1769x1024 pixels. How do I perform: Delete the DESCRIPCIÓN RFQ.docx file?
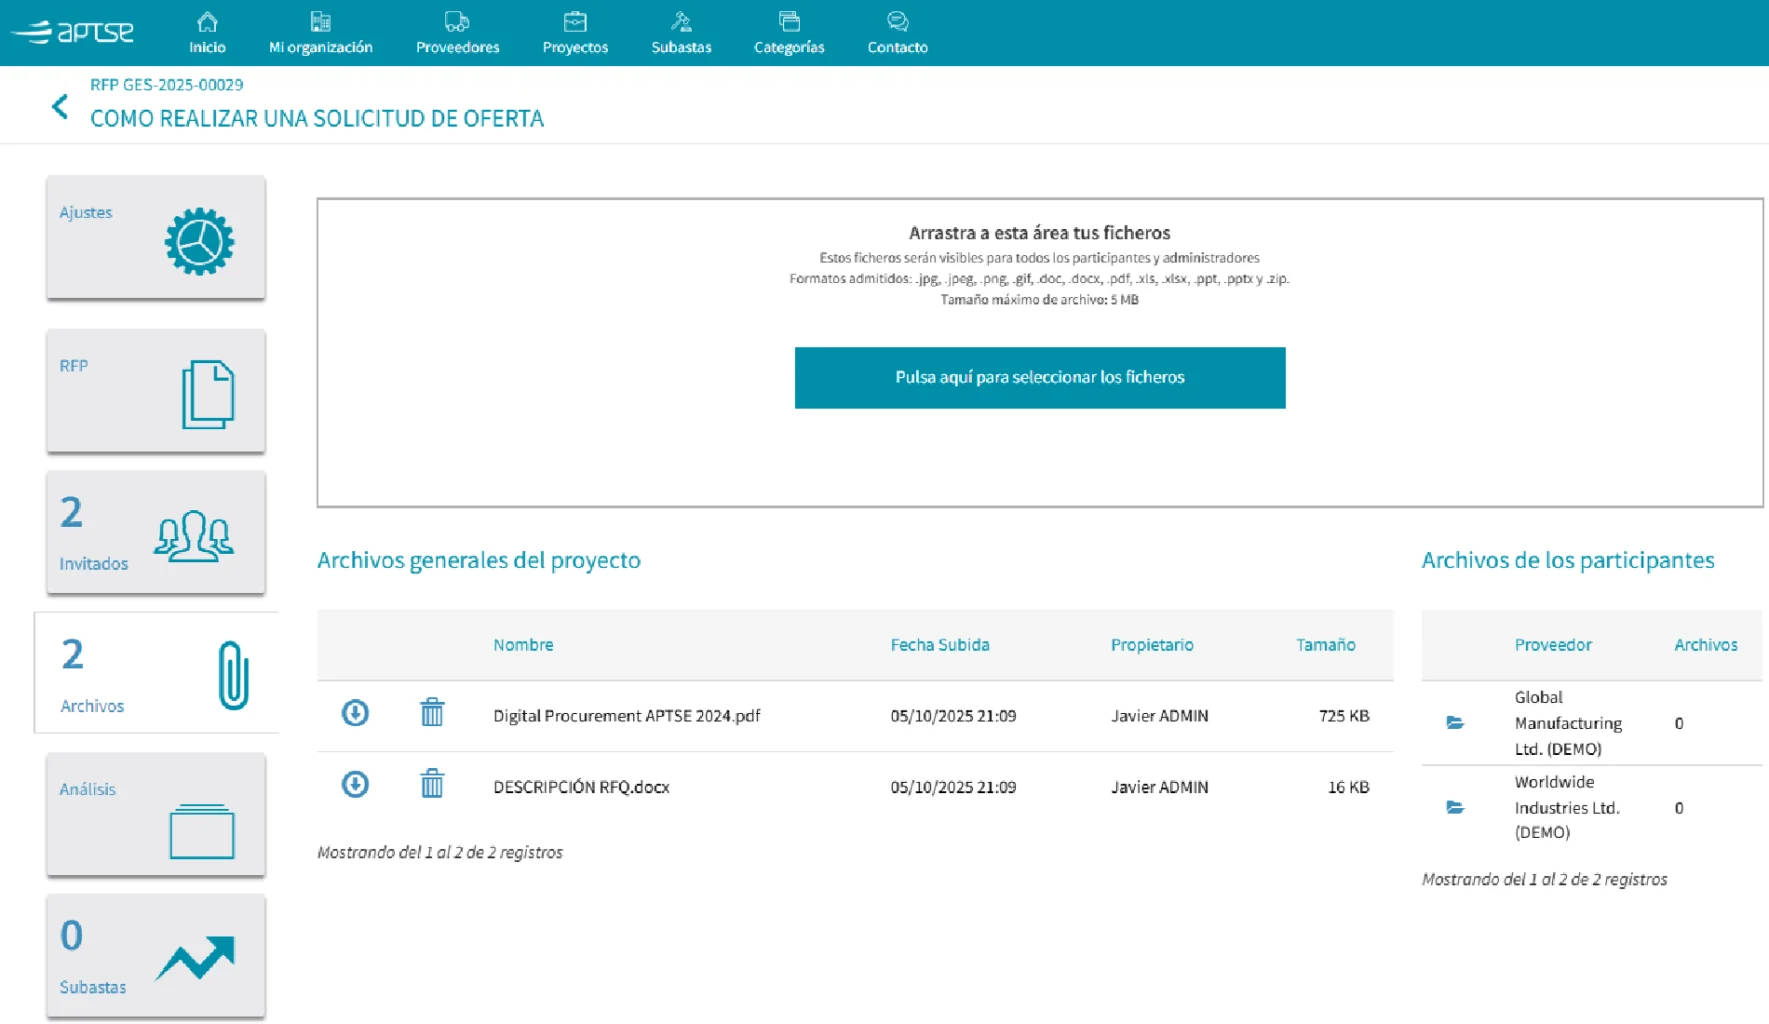[x=431, y=785]
